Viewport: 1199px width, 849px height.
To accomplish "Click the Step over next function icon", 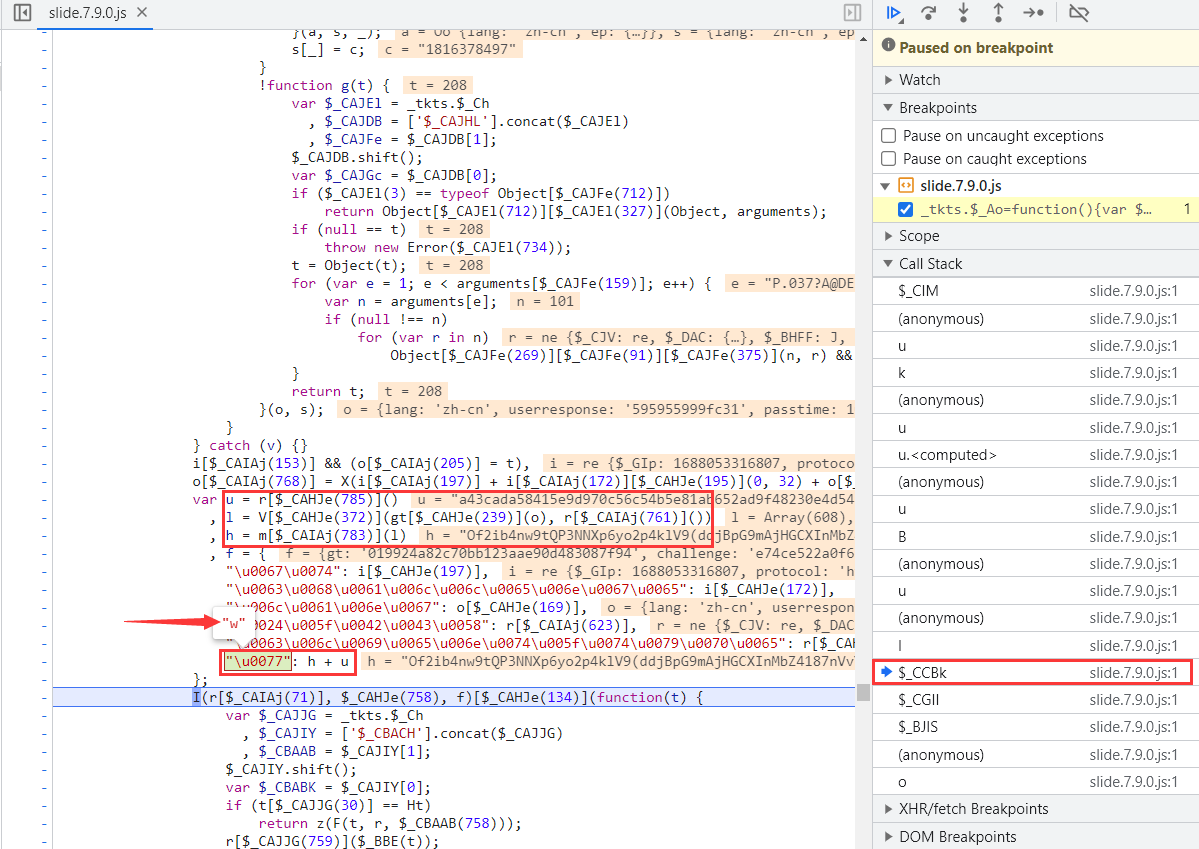I will click(x=929, y=13).
